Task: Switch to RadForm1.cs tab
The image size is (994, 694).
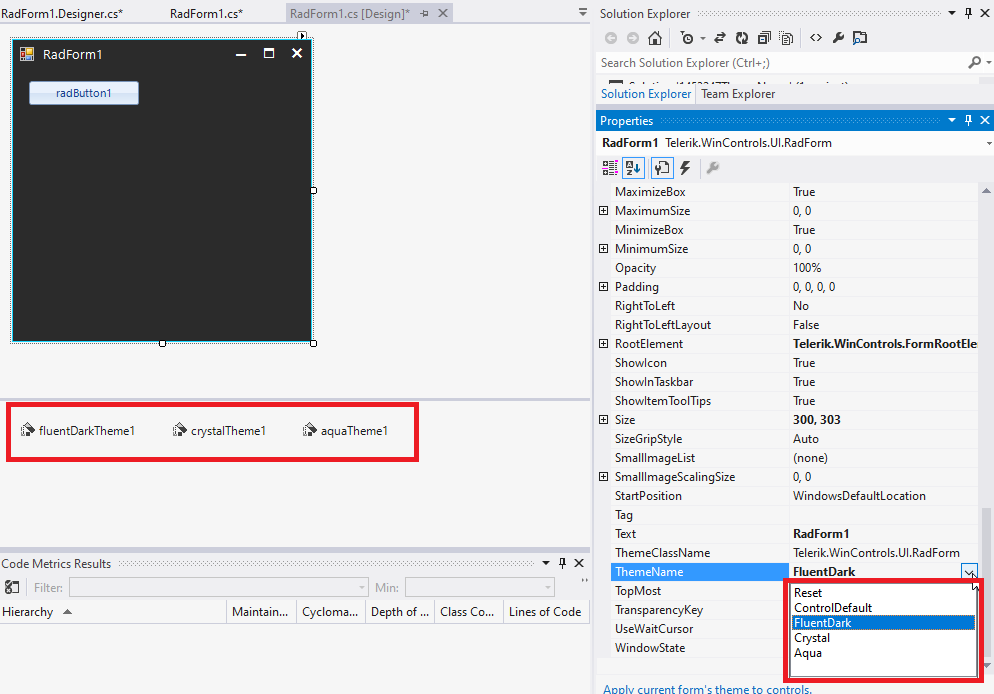Action: [207, 13]
